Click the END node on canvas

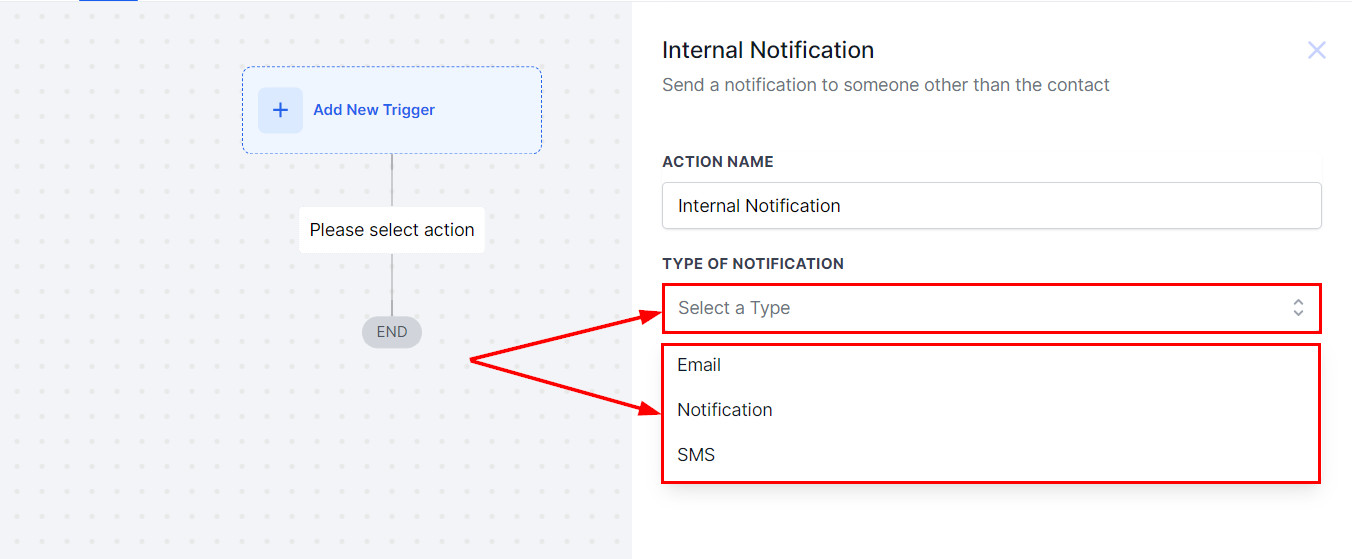click(x=392, y=332)
